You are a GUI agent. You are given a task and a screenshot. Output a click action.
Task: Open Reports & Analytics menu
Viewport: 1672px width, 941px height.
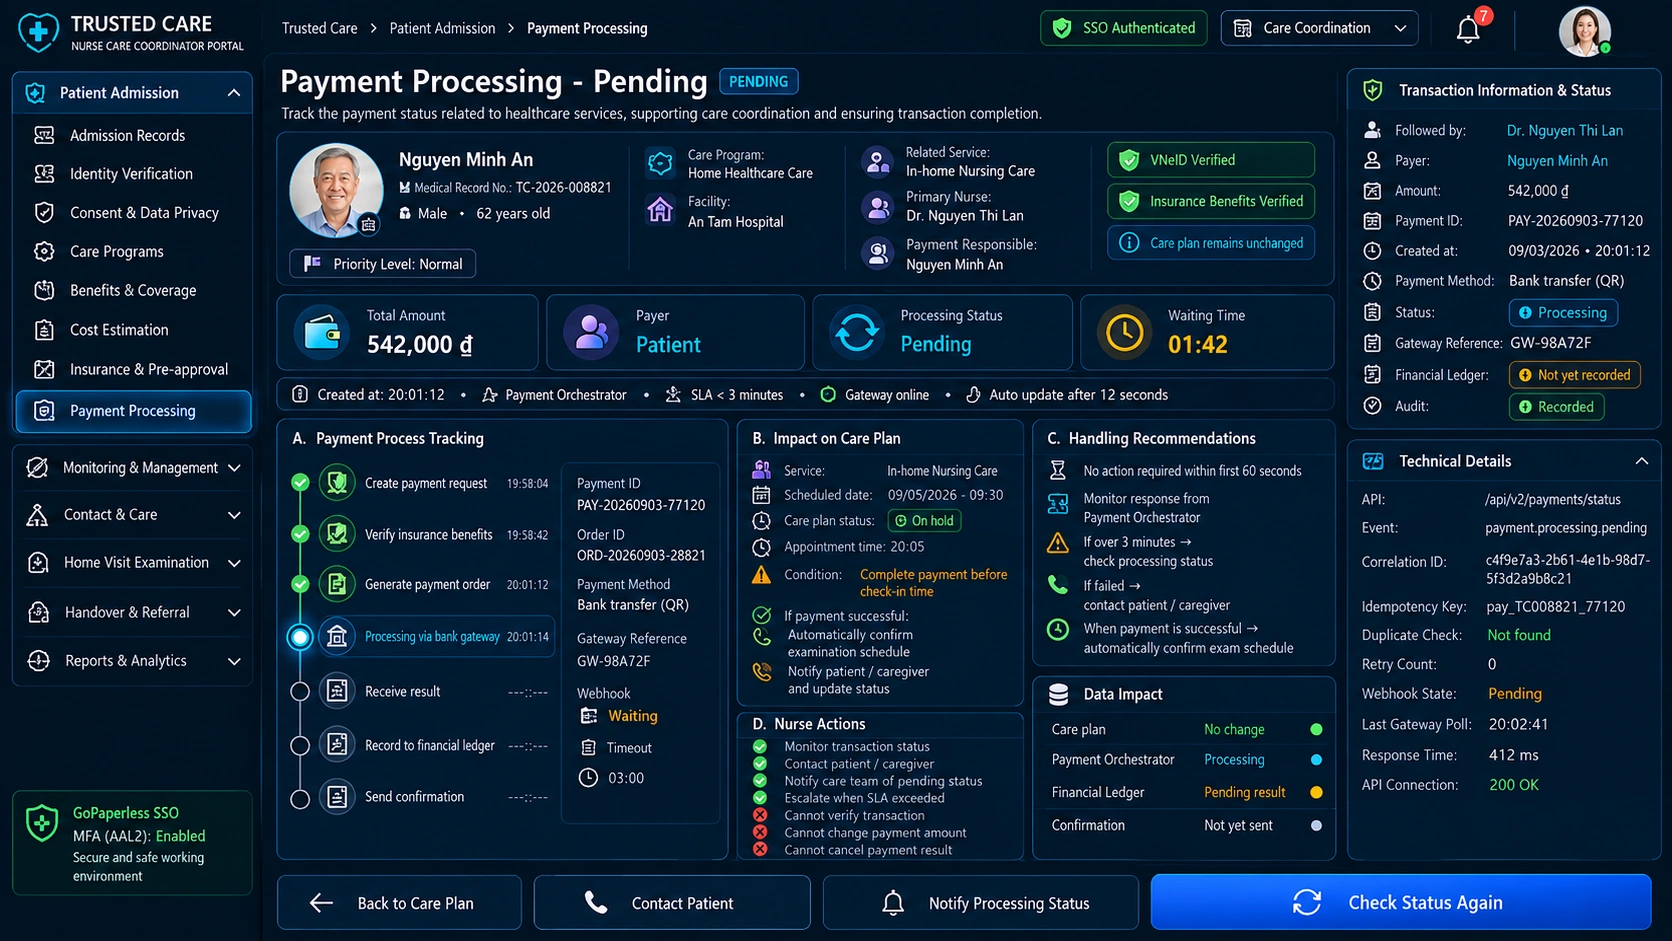coord(133,661)
